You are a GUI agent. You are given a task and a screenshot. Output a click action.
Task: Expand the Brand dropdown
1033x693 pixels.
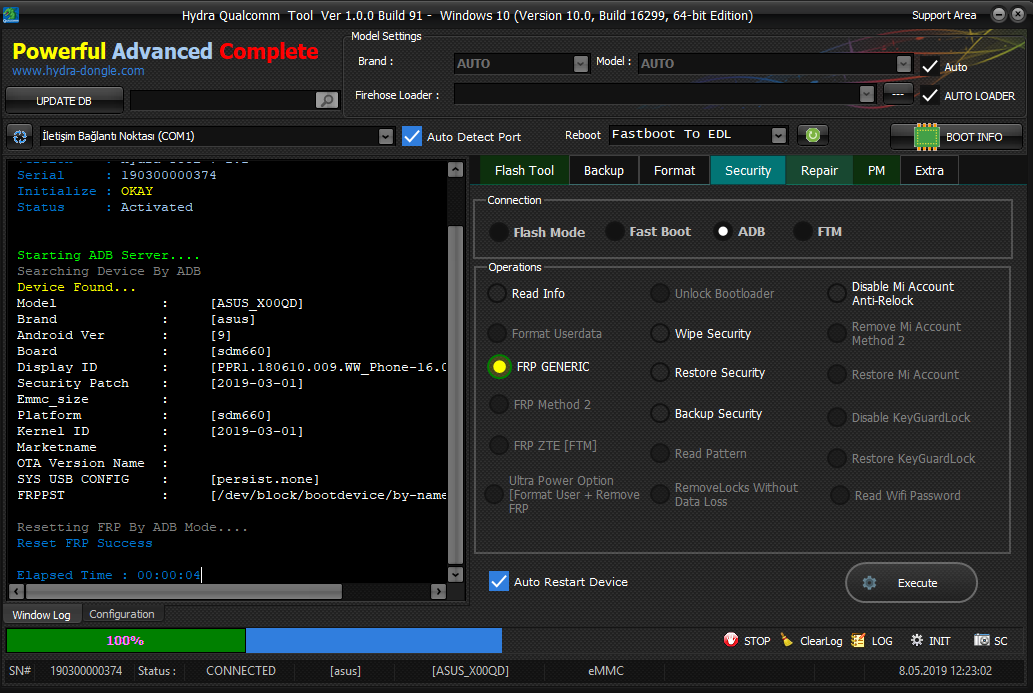point(580,63)
